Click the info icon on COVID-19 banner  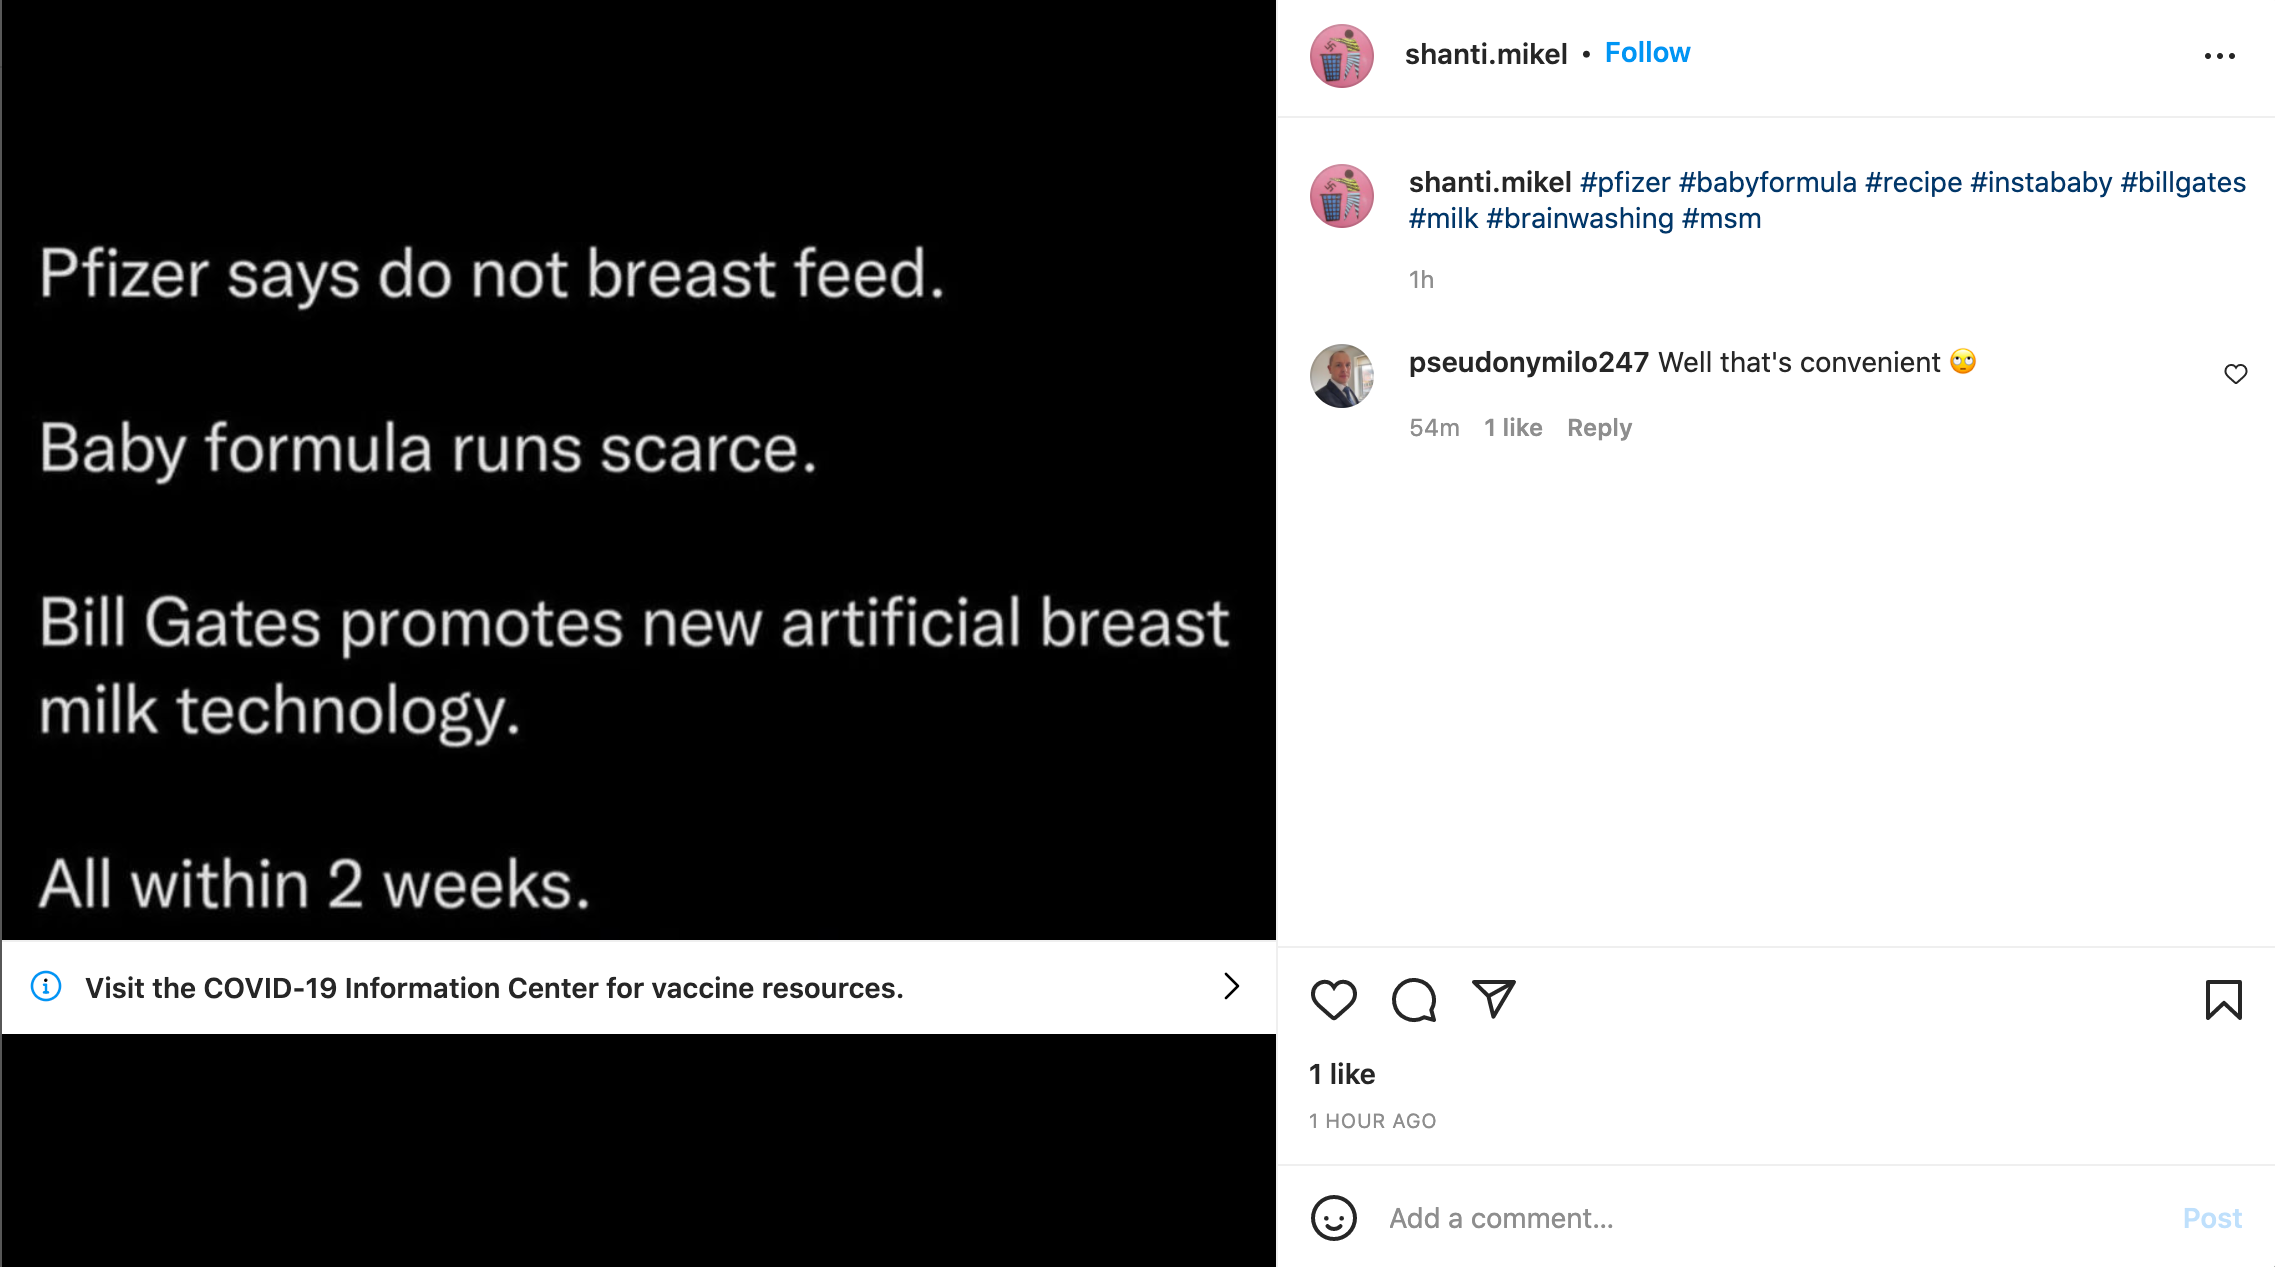[46, 987]
